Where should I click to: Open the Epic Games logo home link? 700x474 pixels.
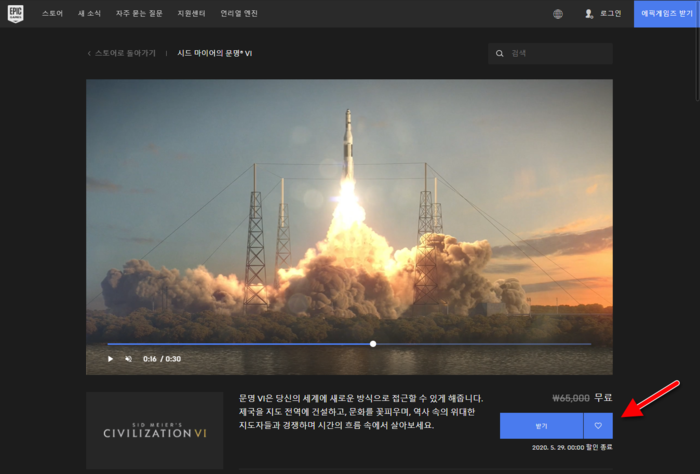point(16,14)
